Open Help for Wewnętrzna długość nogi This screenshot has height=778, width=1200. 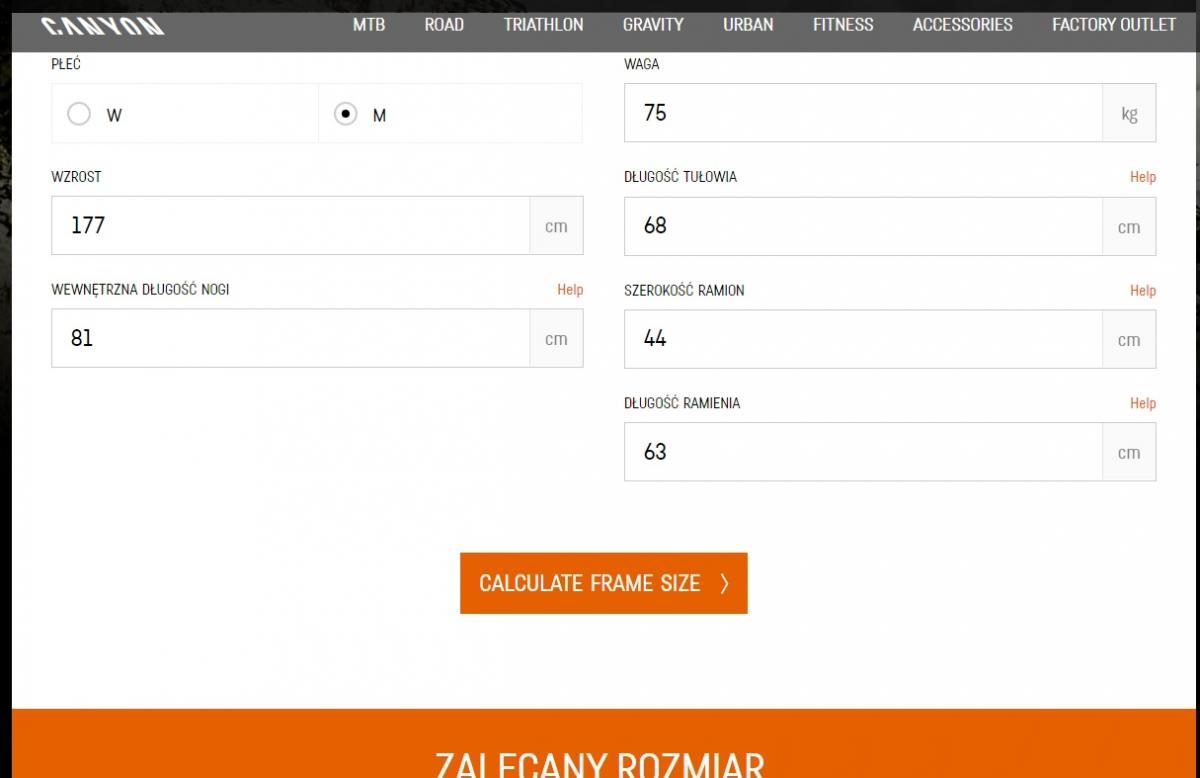570,290
